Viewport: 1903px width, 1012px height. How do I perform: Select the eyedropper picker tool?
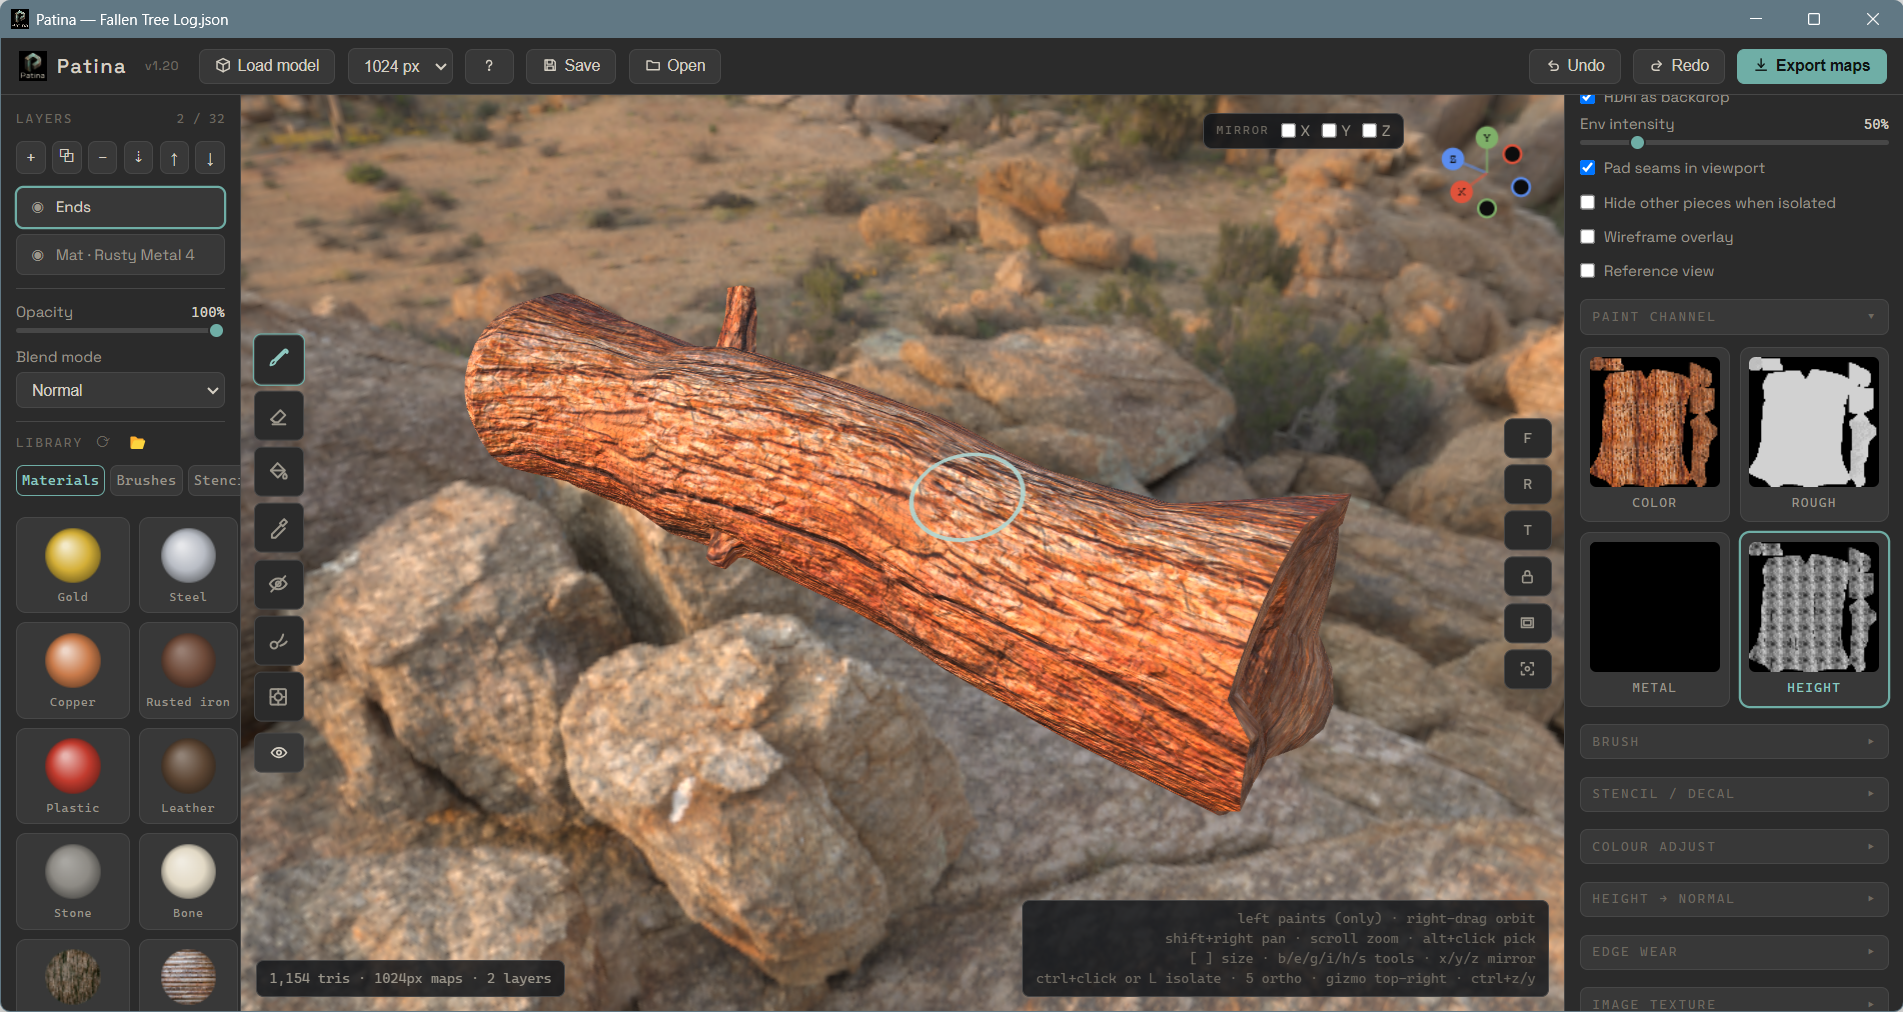(279, 528)
